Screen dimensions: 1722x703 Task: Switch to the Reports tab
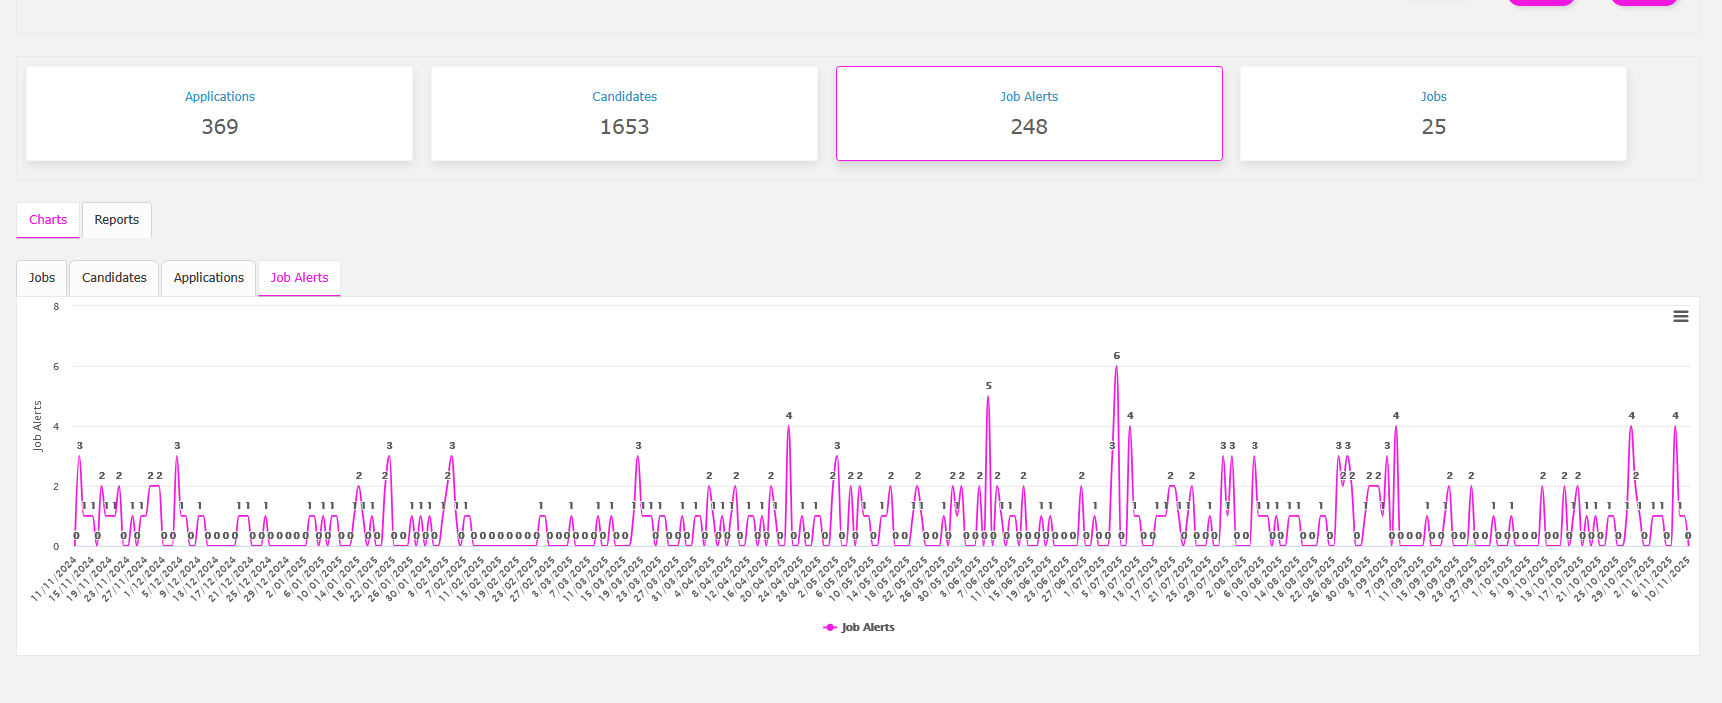coord(117,220)
